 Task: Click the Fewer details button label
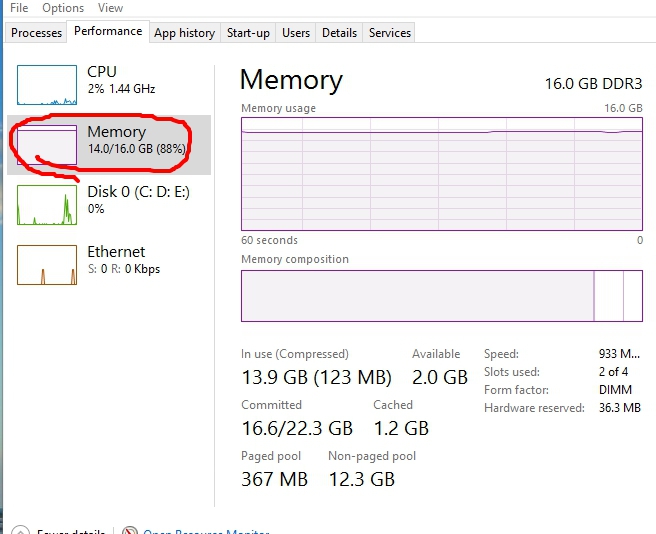[x=70, y=531]
